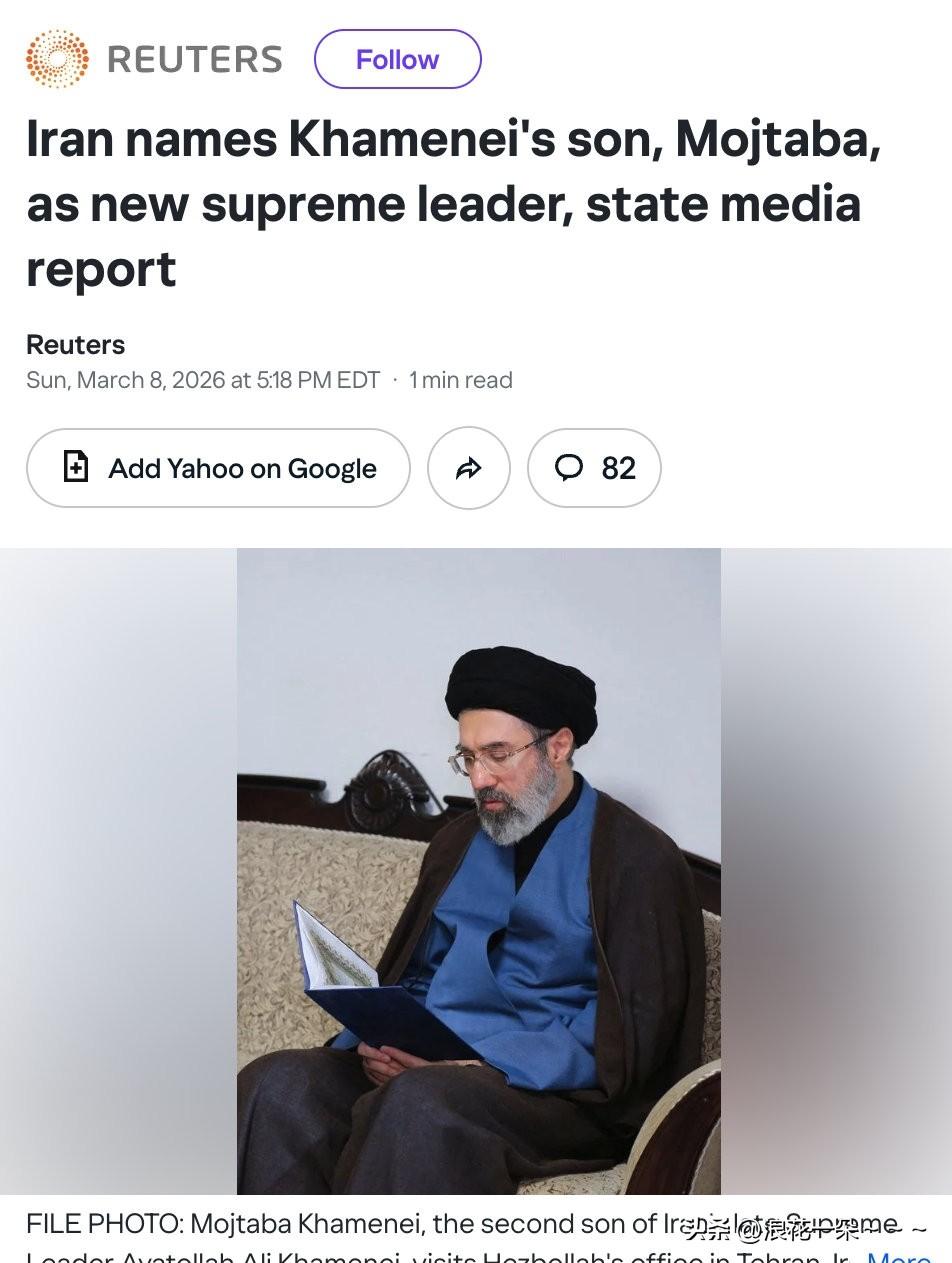This screenshot has height=1263, width=952.
Task: Click the article timestamp March 8, 2026
Action: [x=203, y=380]
